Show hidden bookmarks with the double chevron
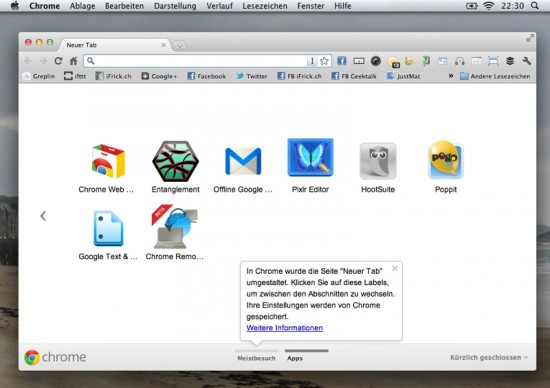Image resolution: width=550 pixels, height=388 pixels. click(x=451, y=76)
